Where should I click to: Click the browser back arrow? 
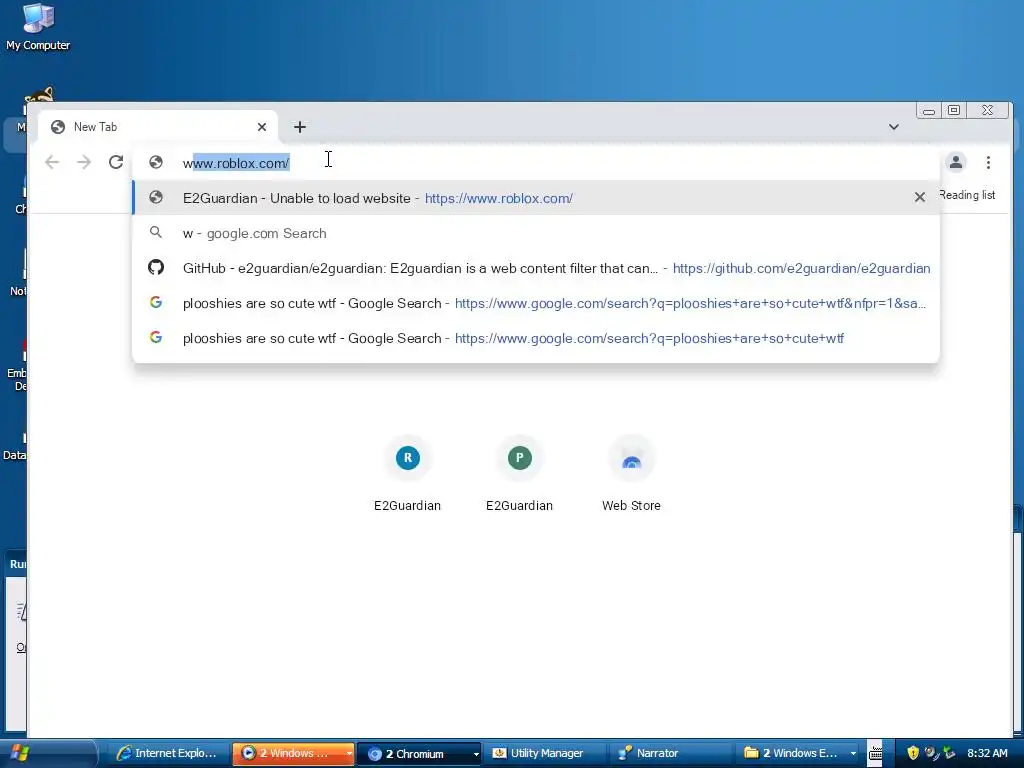point(52,162)
